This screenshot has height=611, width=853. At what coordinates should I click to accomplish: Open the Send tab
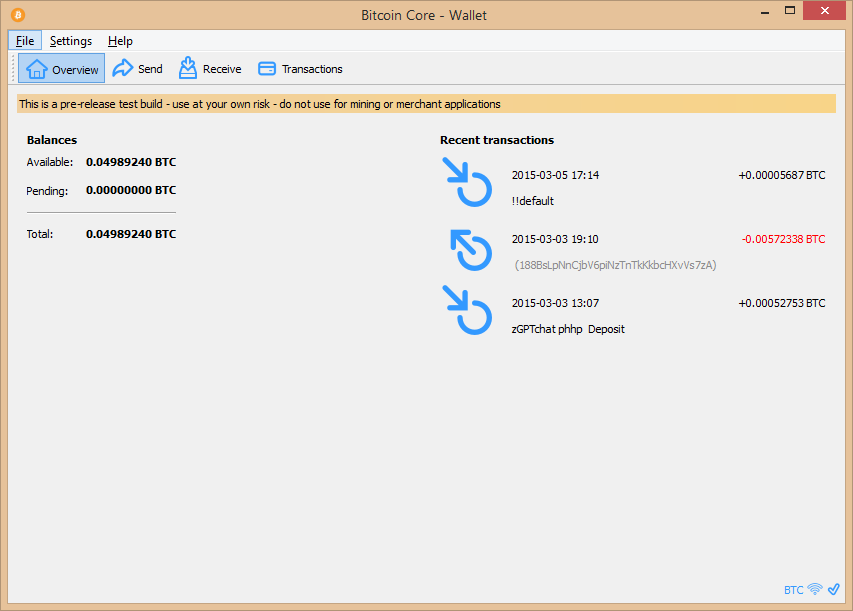(138, 69)
